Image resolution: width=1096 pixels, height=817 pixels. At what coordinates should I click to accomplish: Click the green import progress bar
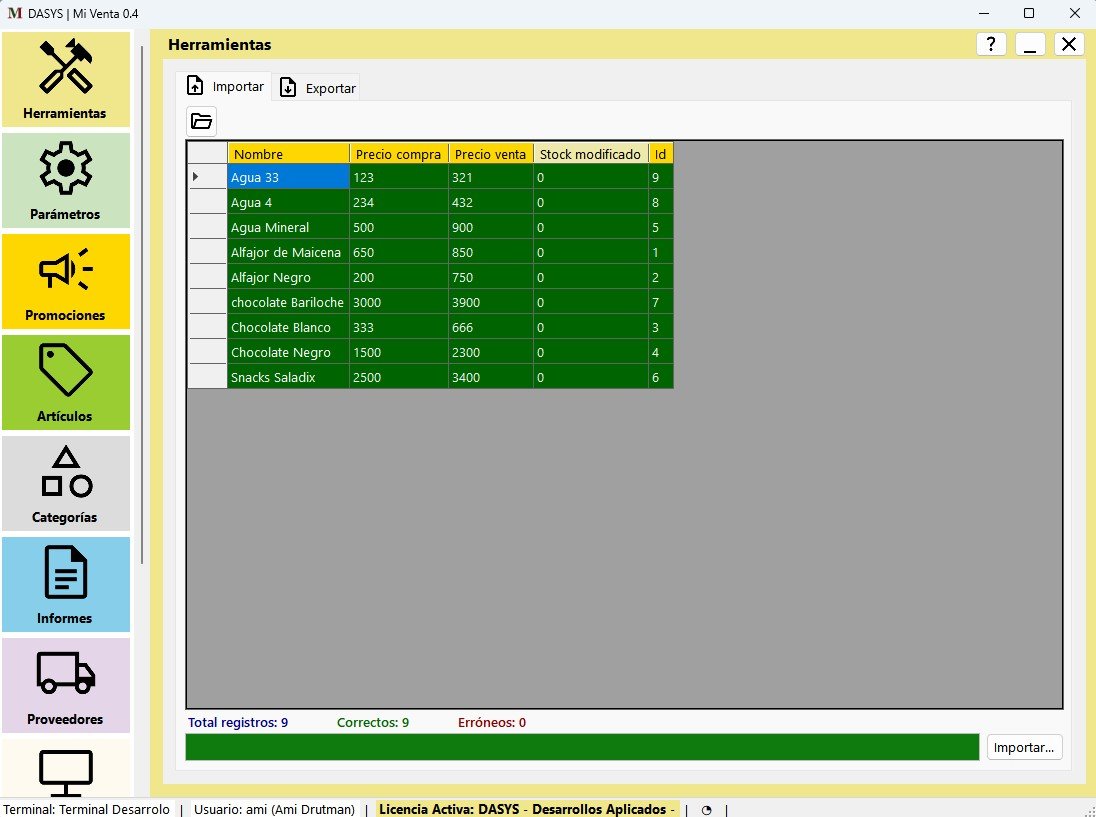point(582,747)
